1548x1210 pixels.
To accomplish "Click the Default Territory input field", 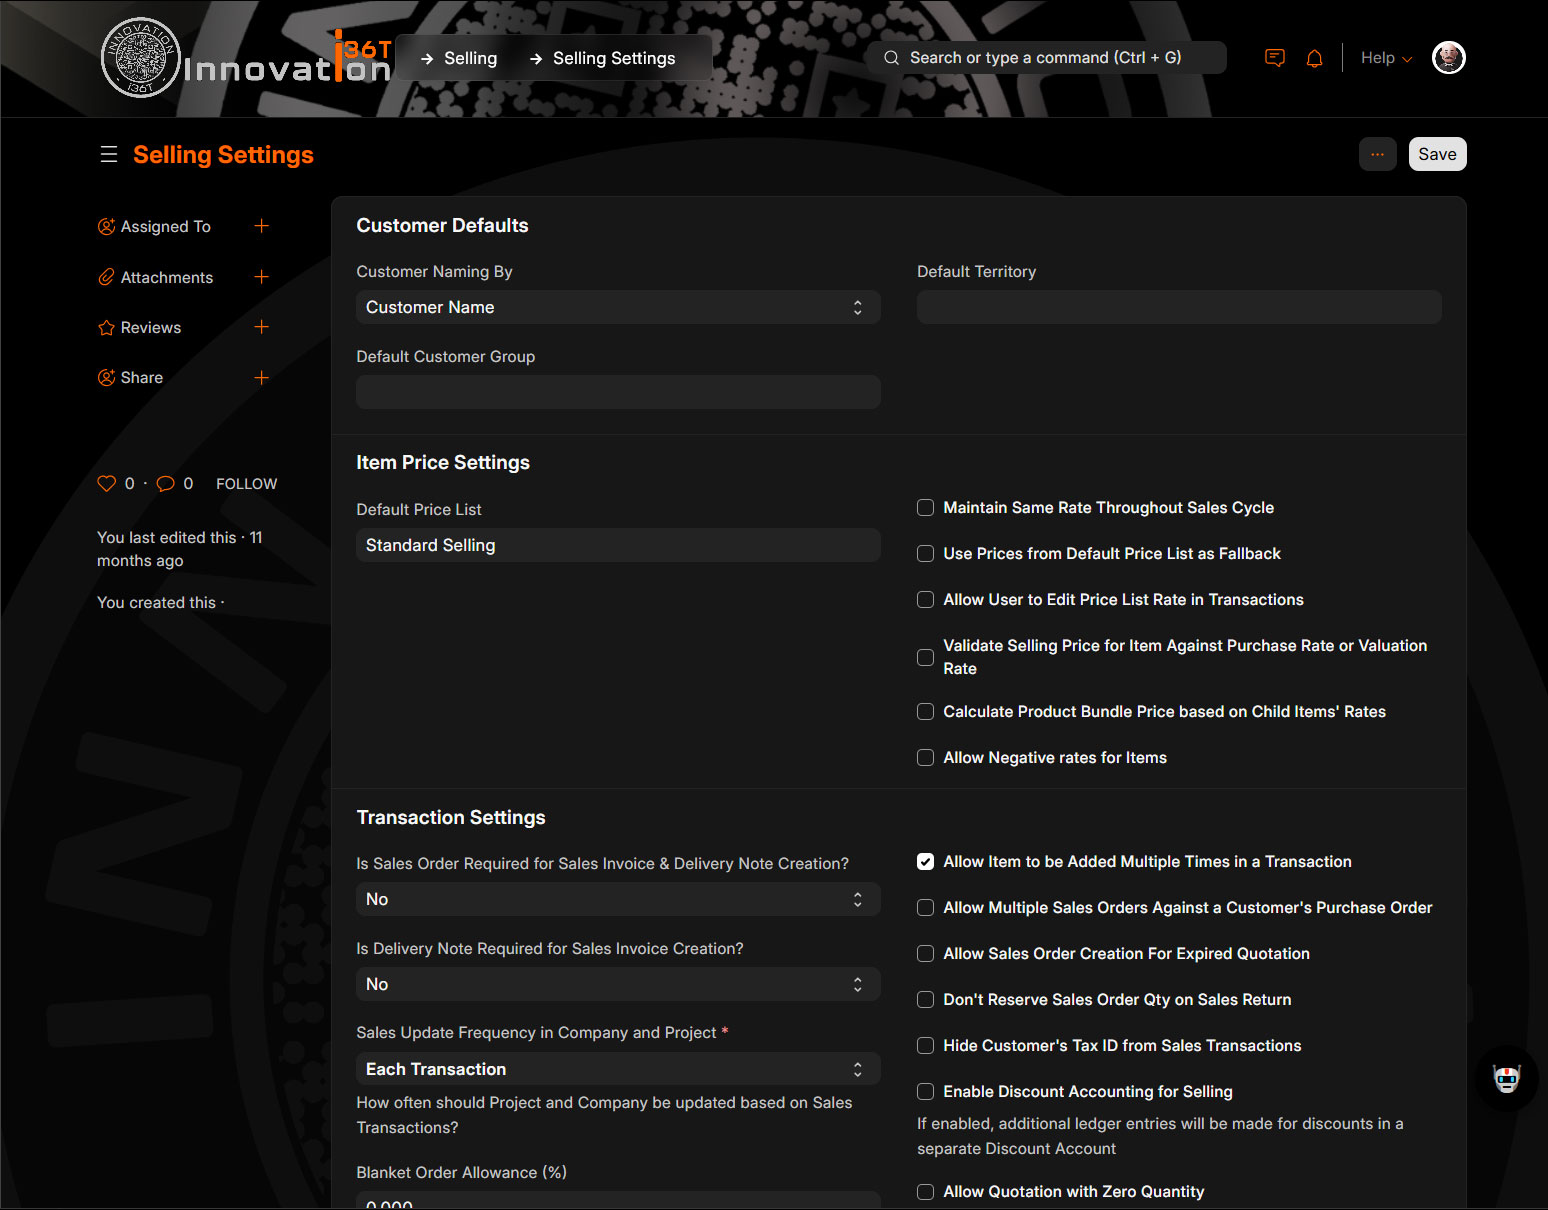I will click(1178, 307).
